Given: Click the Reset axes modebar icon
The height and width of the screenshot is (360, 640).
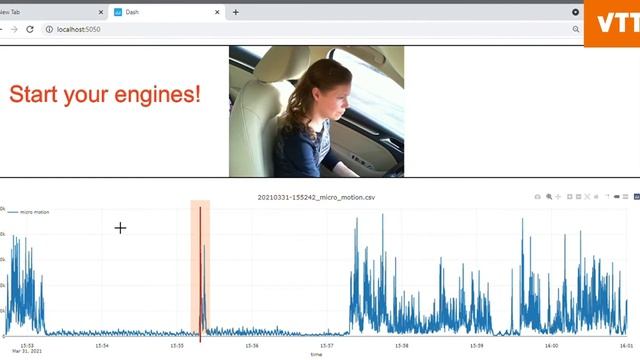Looking at the screenshot, I should (x=596, y=197).
